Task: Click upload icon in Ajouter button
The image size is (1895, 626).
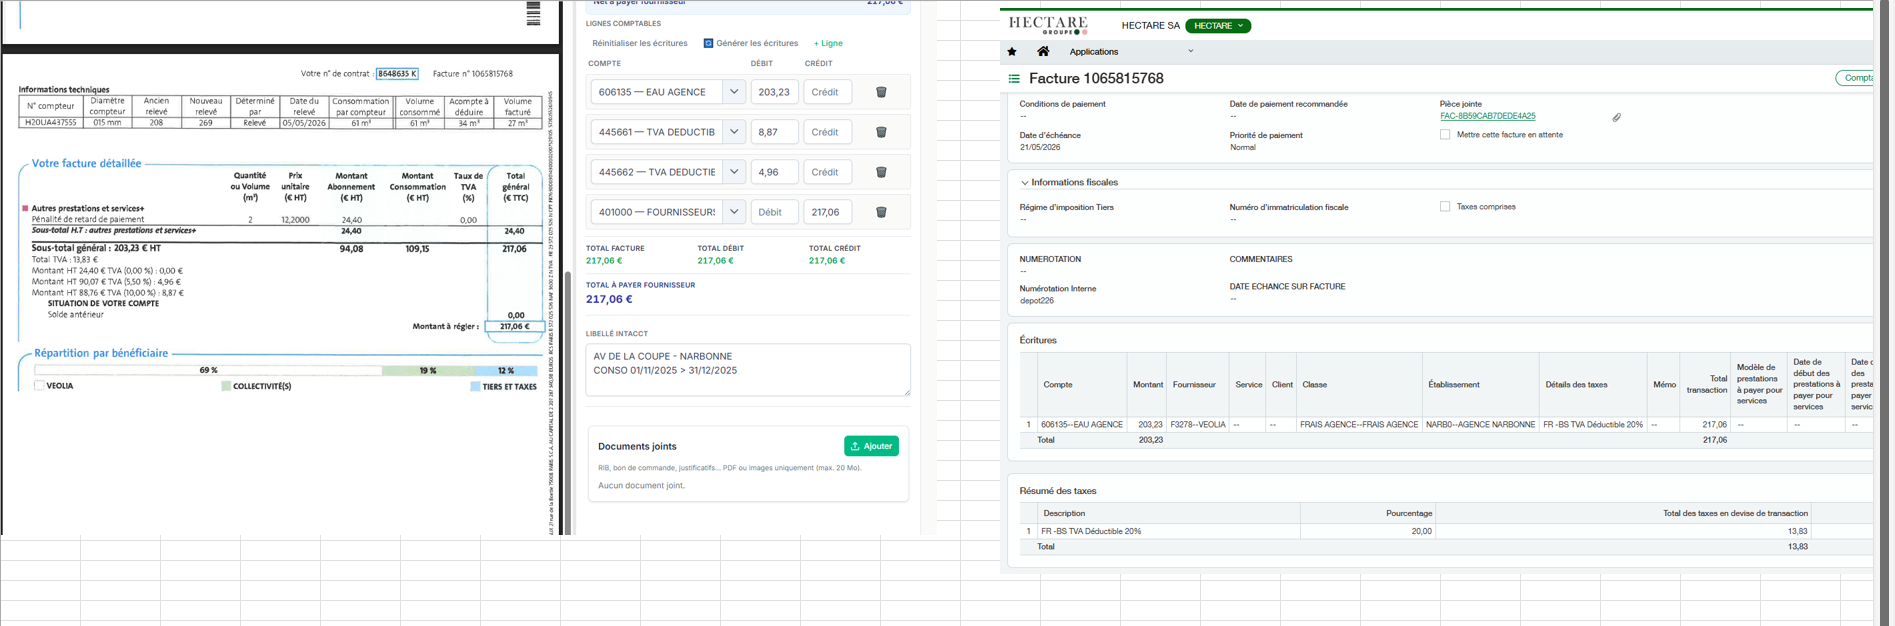Action: click(x=855, y=446)
